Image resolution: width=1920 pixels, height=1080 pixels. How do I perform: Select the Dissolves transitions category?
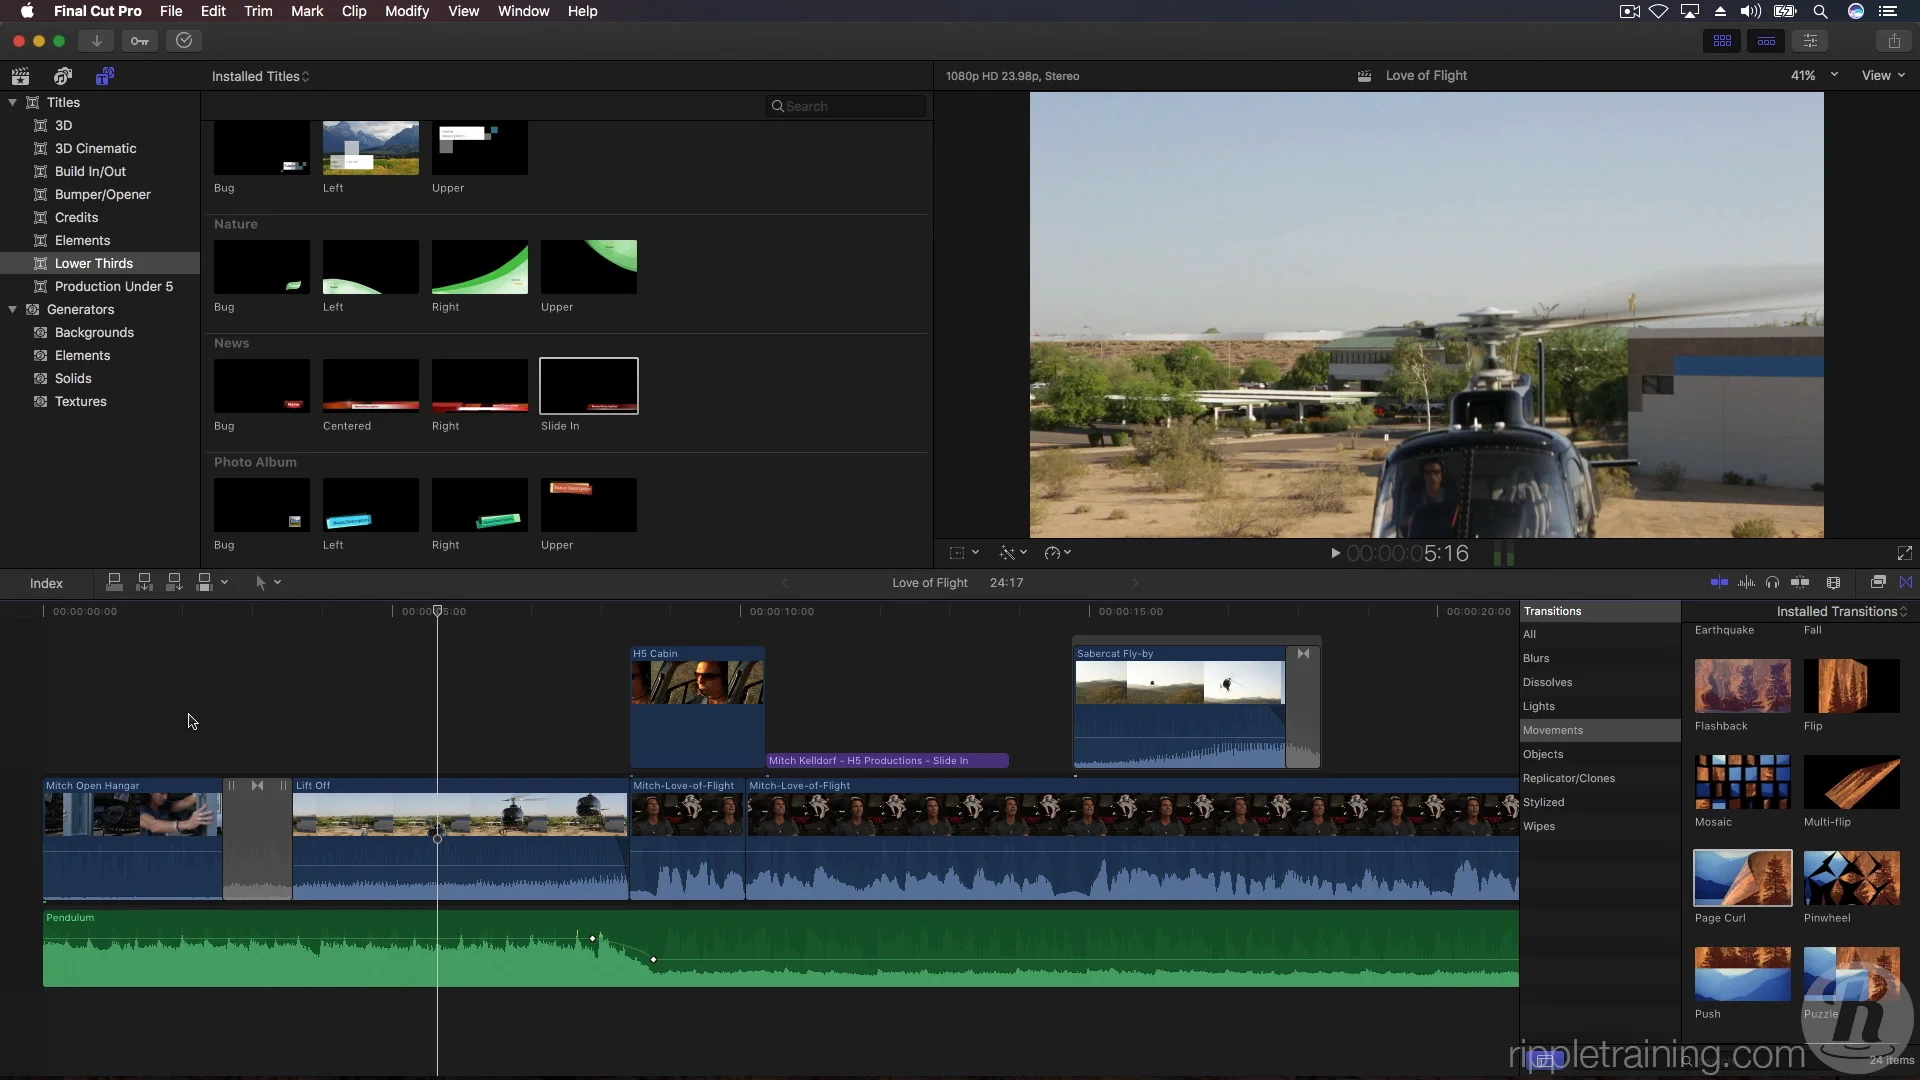[1547, 682]
